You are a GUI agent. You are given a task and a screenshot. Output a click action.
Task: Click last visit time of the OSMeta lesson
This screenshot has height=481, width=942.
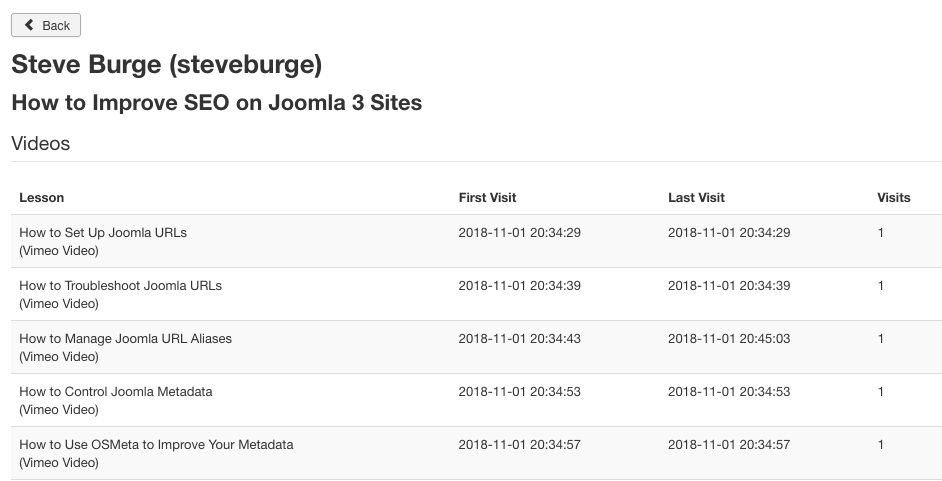729,445
